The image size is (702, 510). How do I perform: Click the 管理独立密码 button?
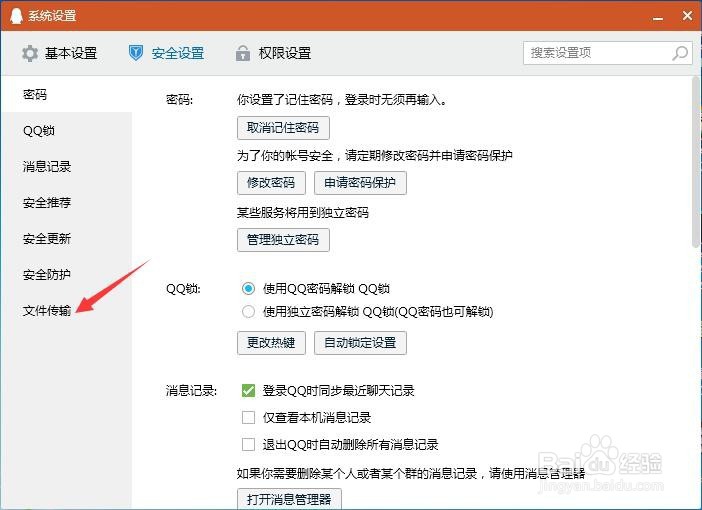283,240
